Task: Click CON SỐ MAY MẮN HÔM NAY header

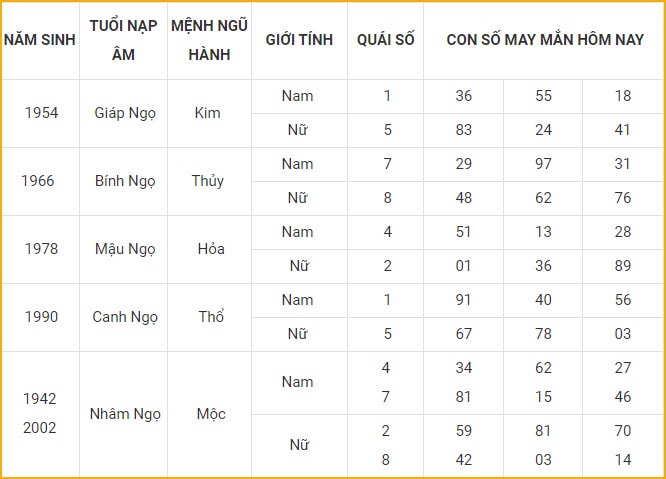Action: 545,40
